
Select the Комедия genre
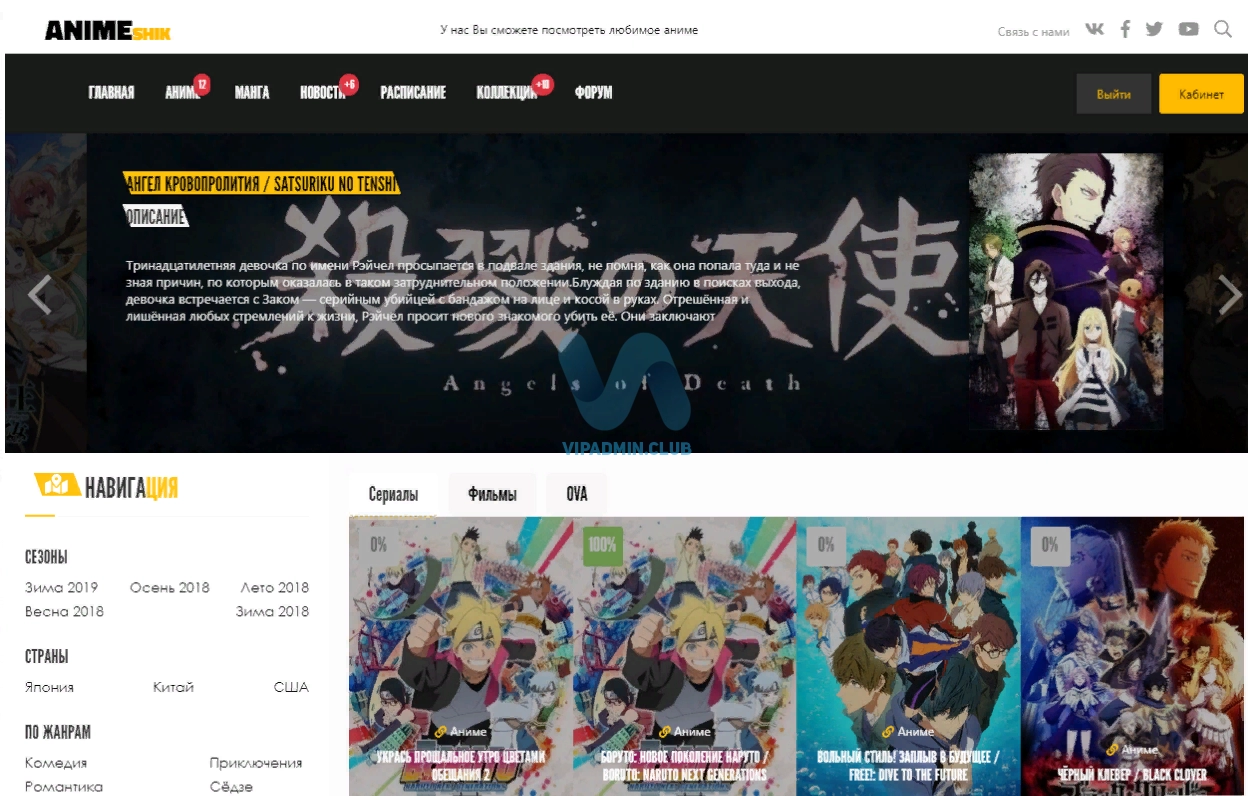coord(56,764)
